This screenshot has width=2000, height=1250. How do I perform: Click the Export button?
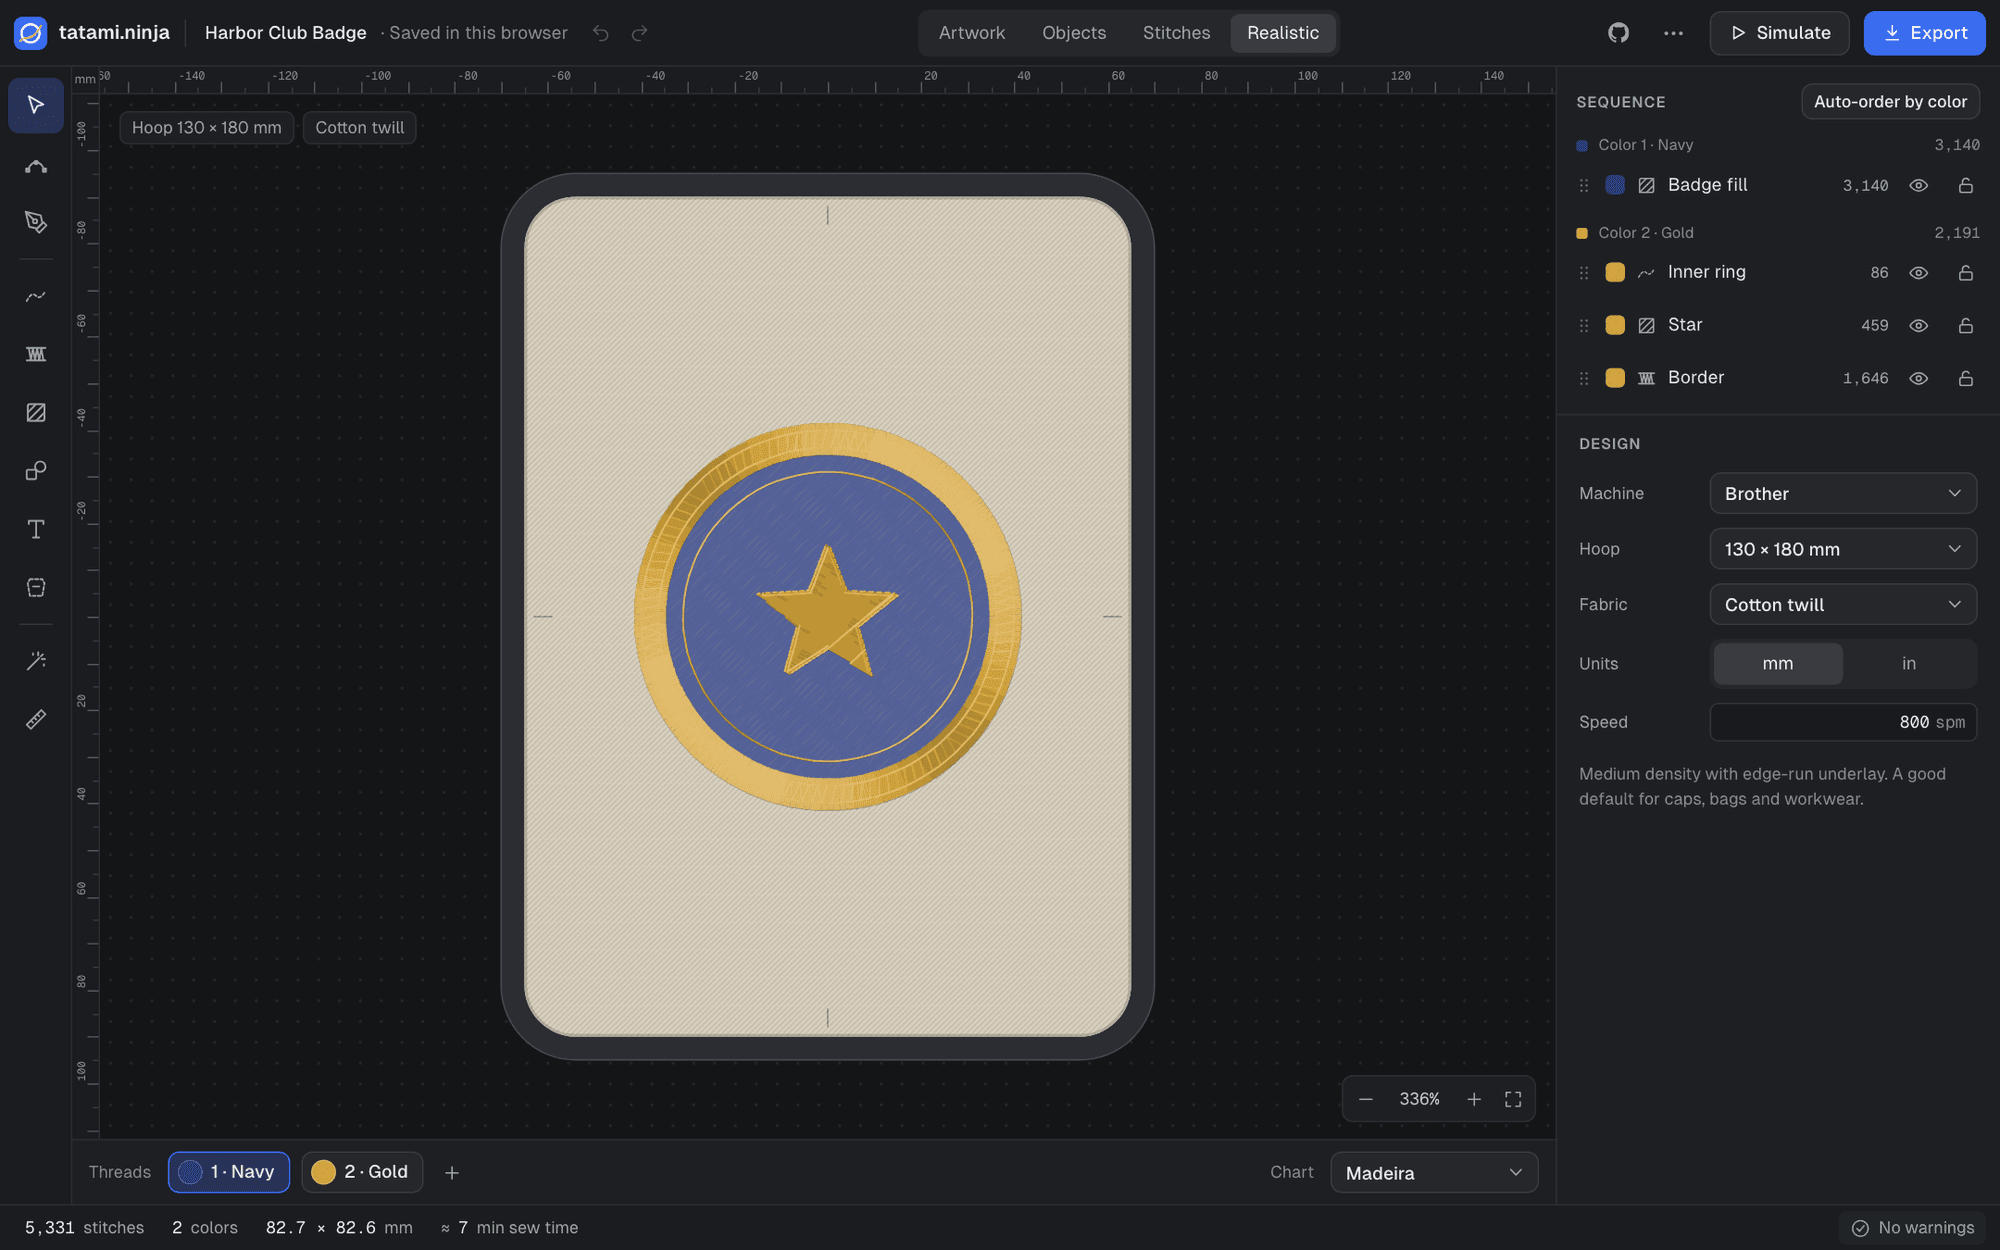1925,33
